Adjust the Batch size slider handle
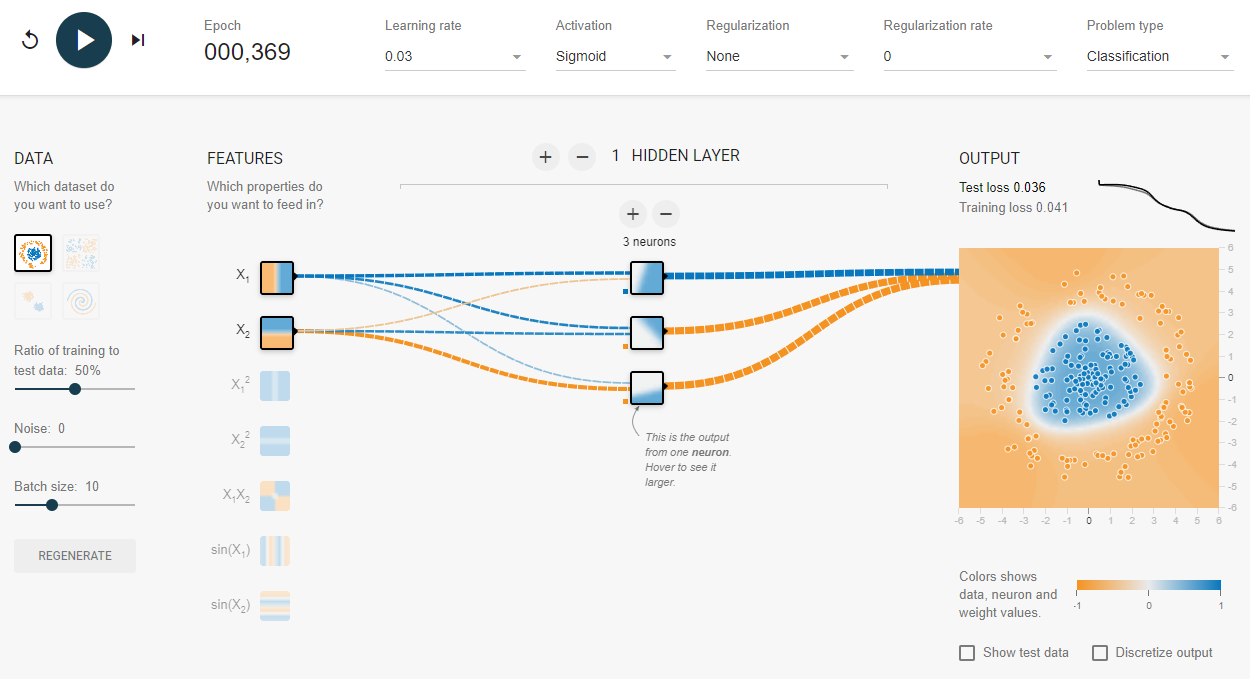1250x679 pixels. click(x=52, y=505)
